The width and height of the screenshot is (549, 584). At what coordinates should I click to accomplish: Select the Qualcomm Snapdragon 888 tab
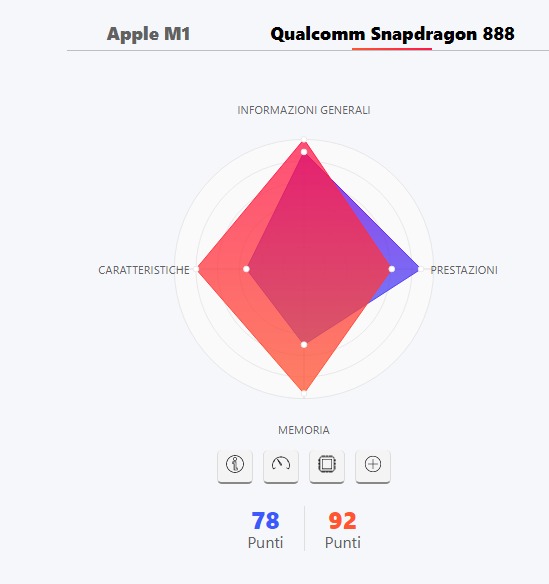click(x=392, y=34)
